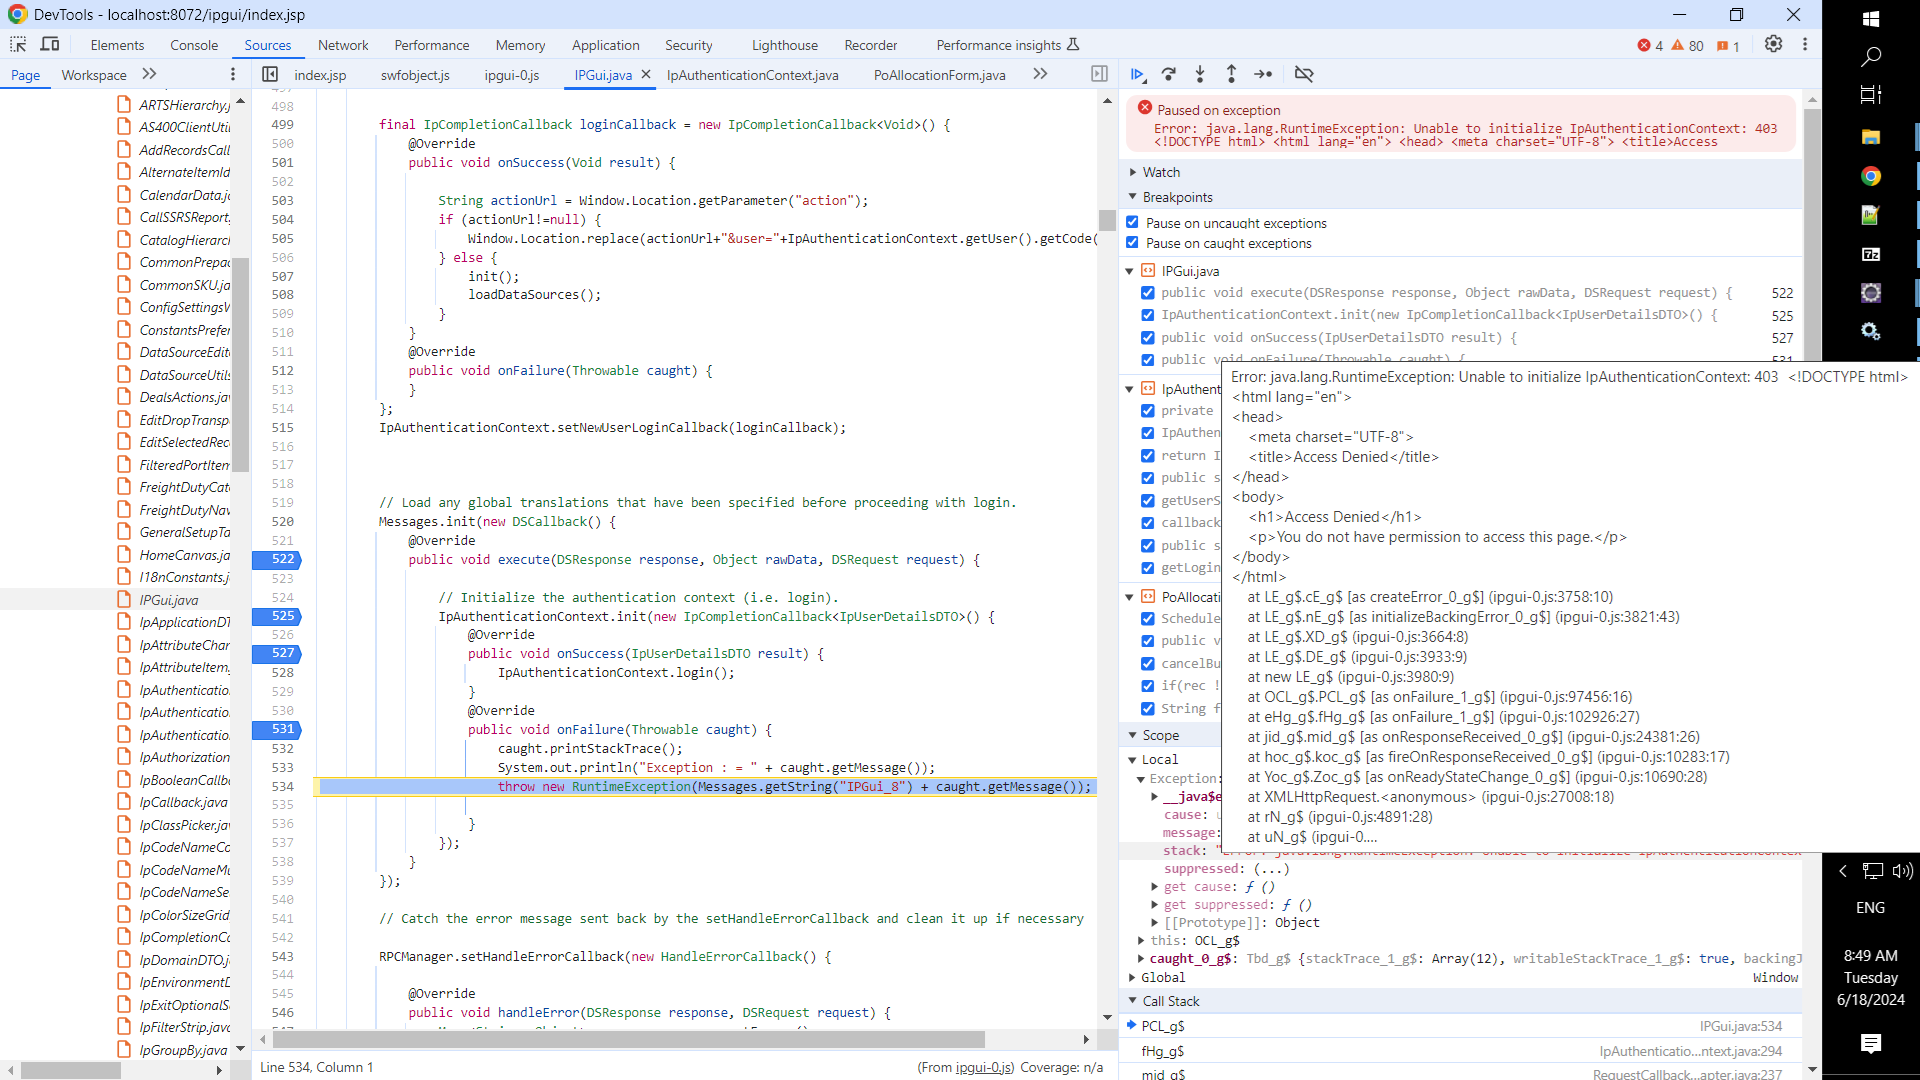Step out of current function
Image resolution: width=1920 pixels, height=1080 pixels.
(1231, 74)
